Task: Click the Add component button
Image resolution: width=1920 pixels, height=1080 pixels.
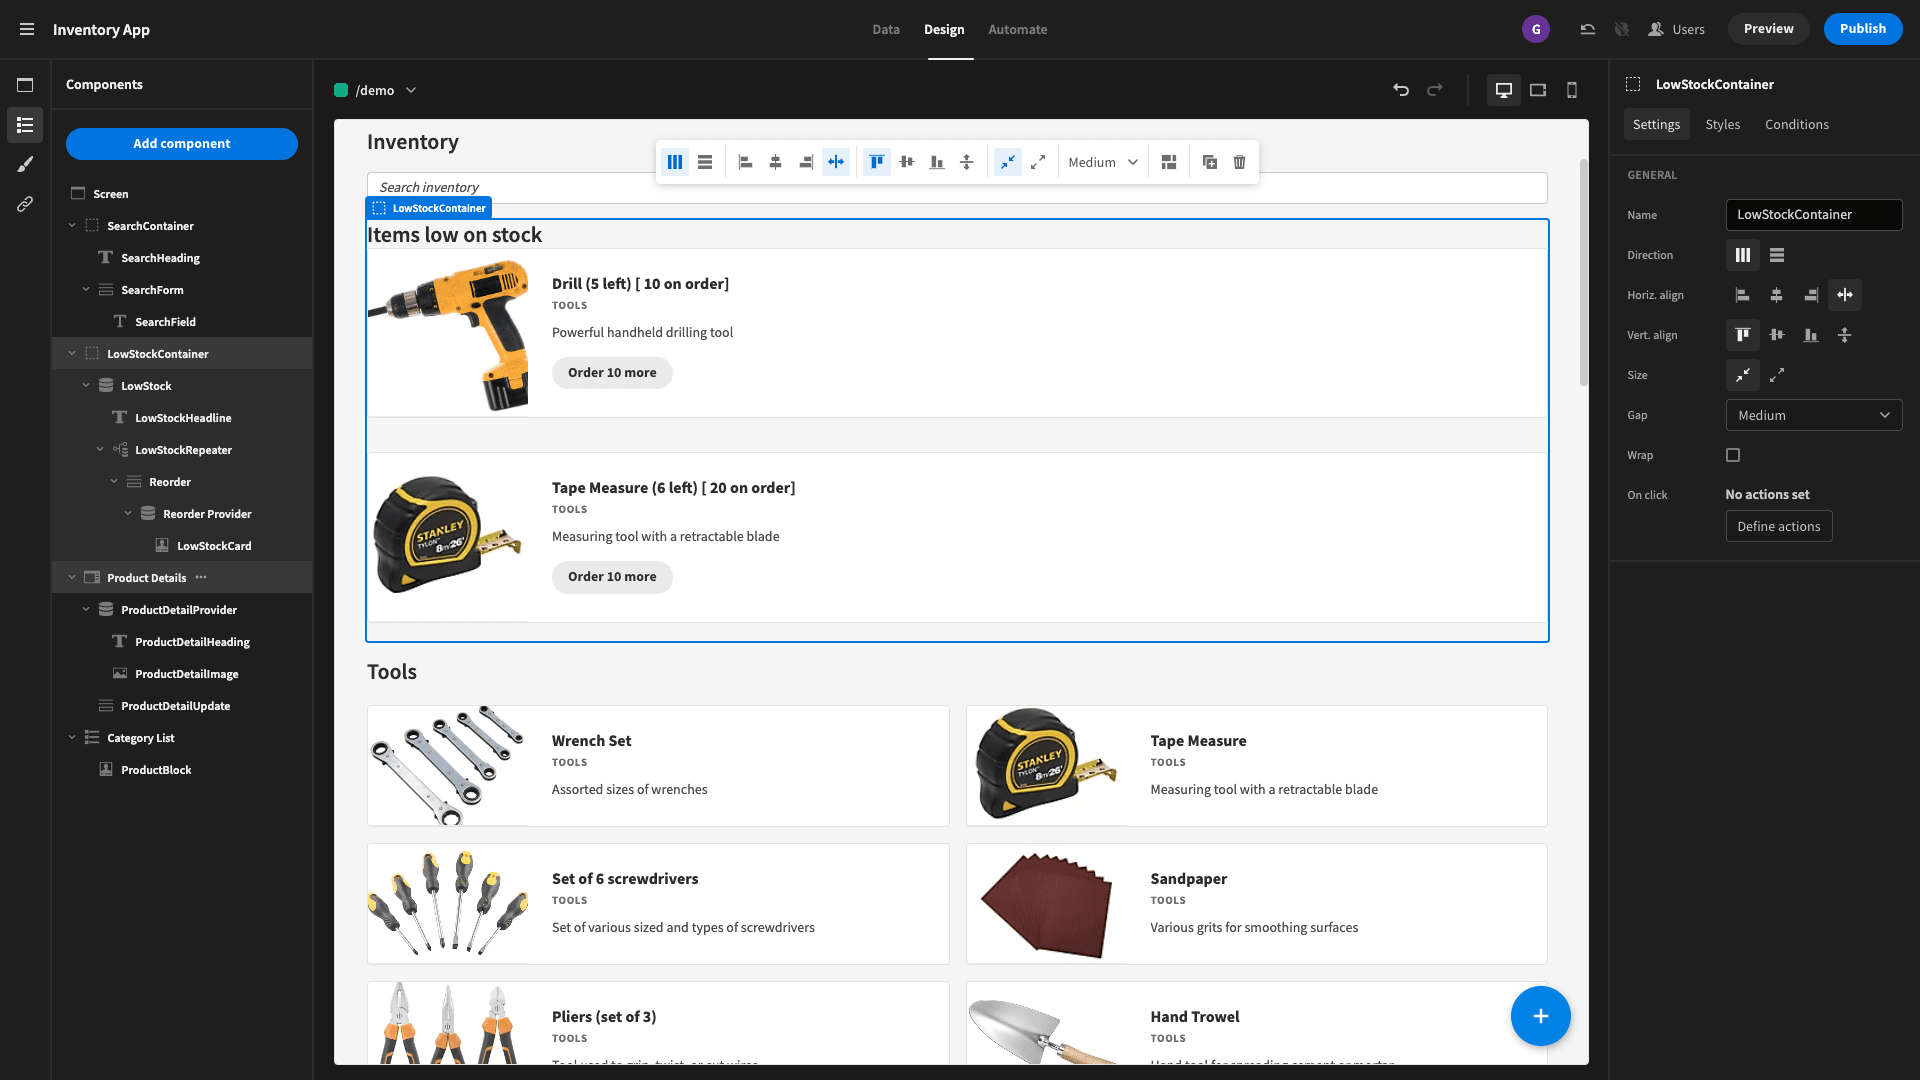Action: pos(181,142)
